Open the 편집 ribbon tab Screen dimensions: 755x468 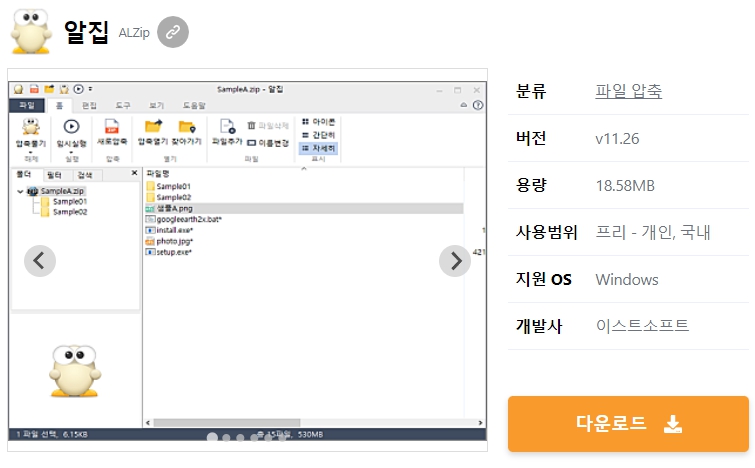89,105
